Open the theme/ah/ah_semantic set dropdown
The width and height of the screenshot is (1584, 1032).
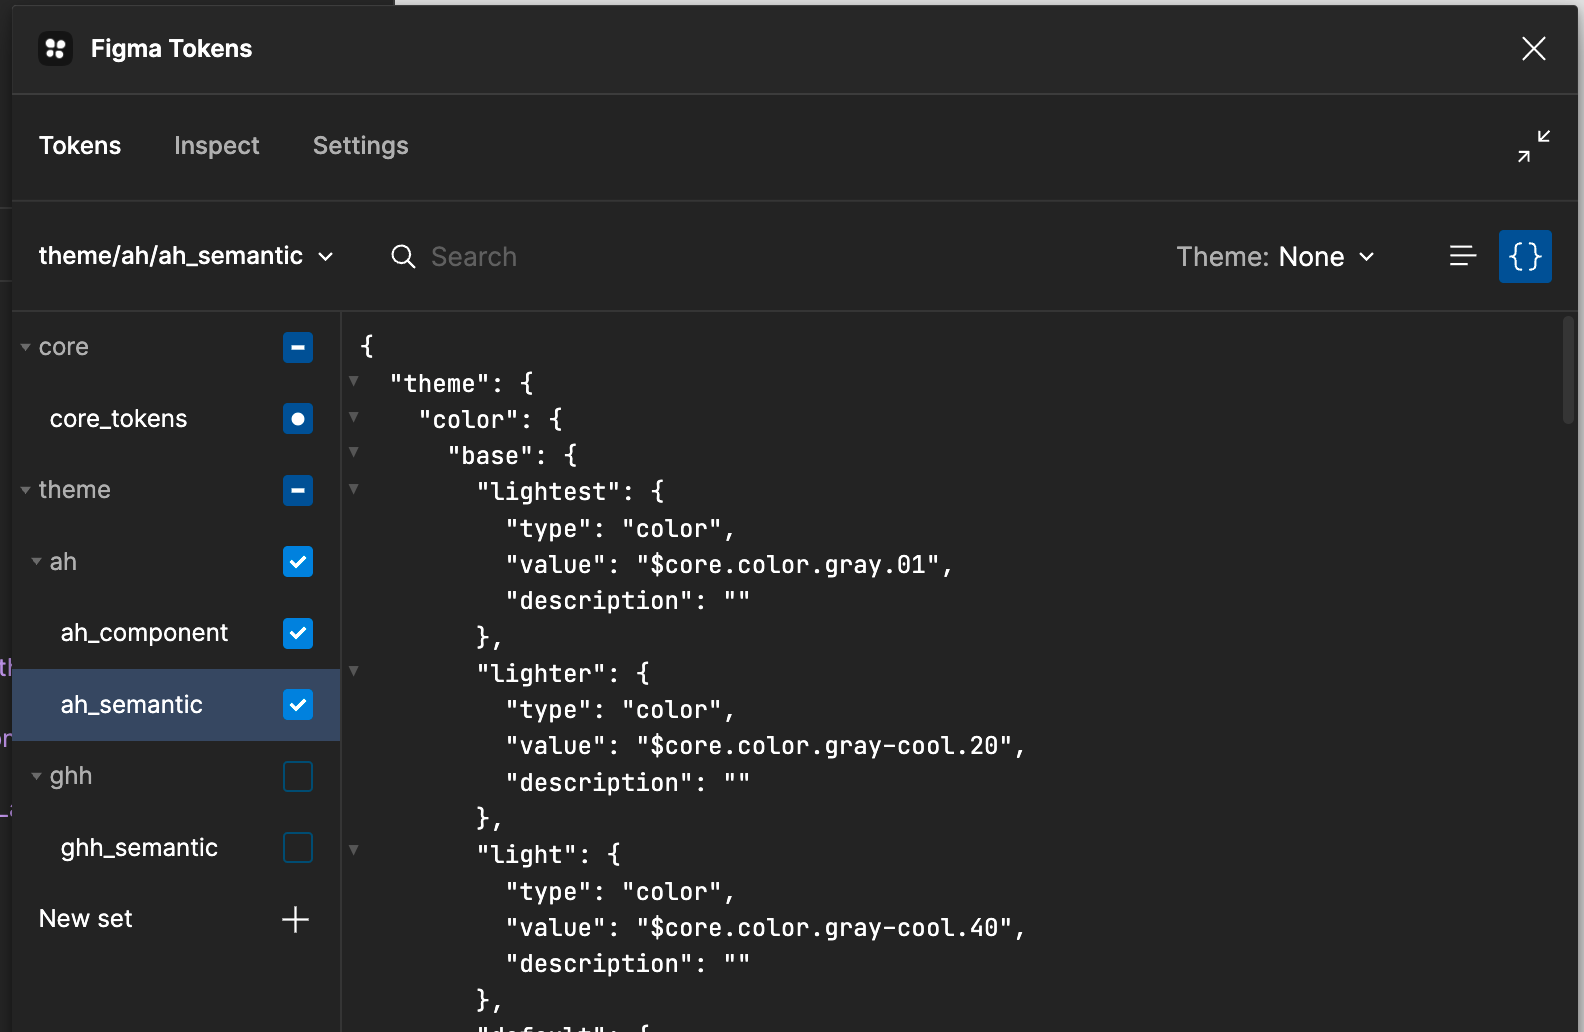coord(186,256)
